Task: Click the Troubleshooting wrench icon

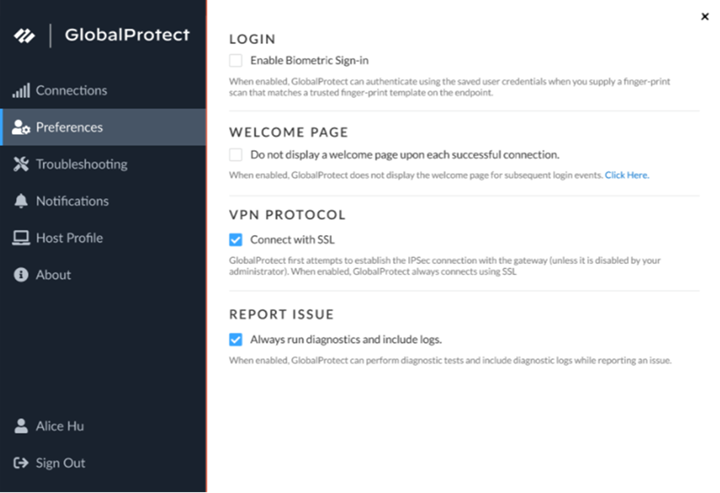Action: (20, 165)
